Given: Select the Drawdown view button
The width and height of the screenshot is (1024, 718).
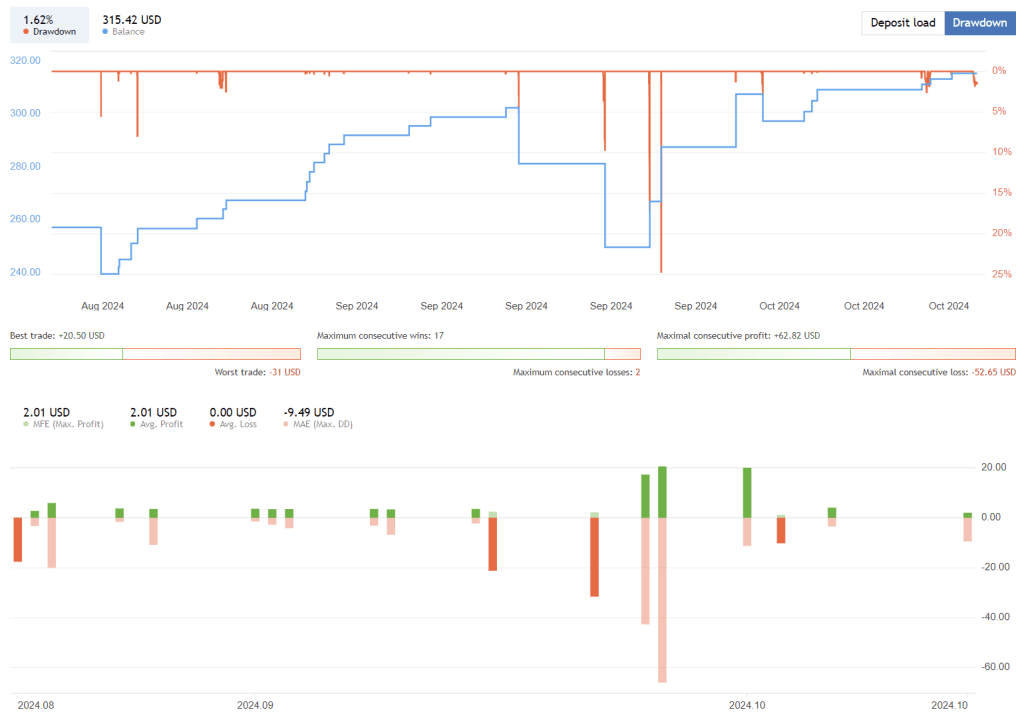Looking at the screenshot, I should point(979,23).
